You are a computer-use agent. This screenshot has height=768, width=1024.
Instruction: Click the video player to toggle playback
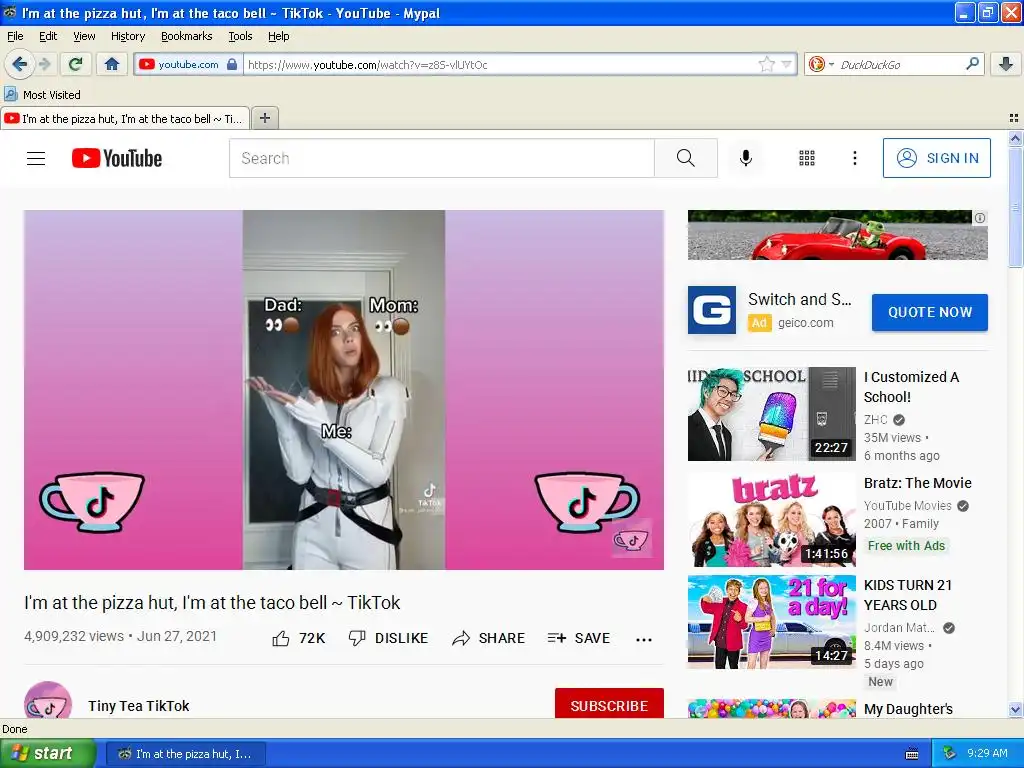point(344,389)
